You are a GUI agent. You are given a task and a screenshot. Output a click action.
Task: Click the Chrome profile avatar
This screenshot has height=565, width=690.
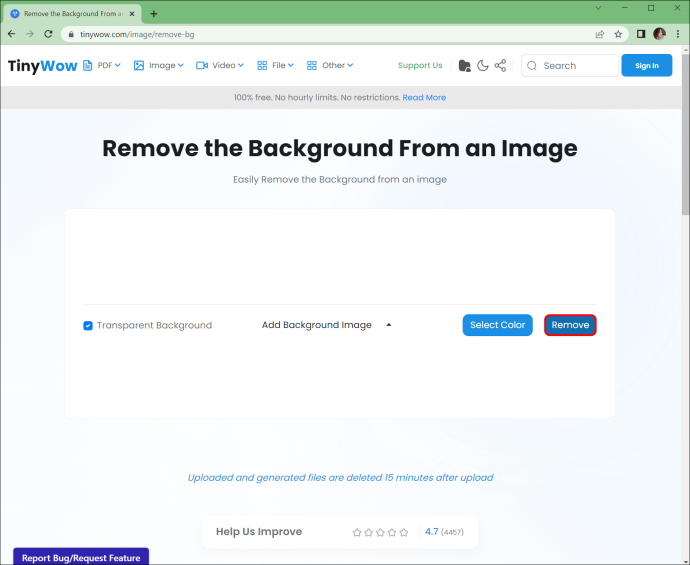(659, 34)
